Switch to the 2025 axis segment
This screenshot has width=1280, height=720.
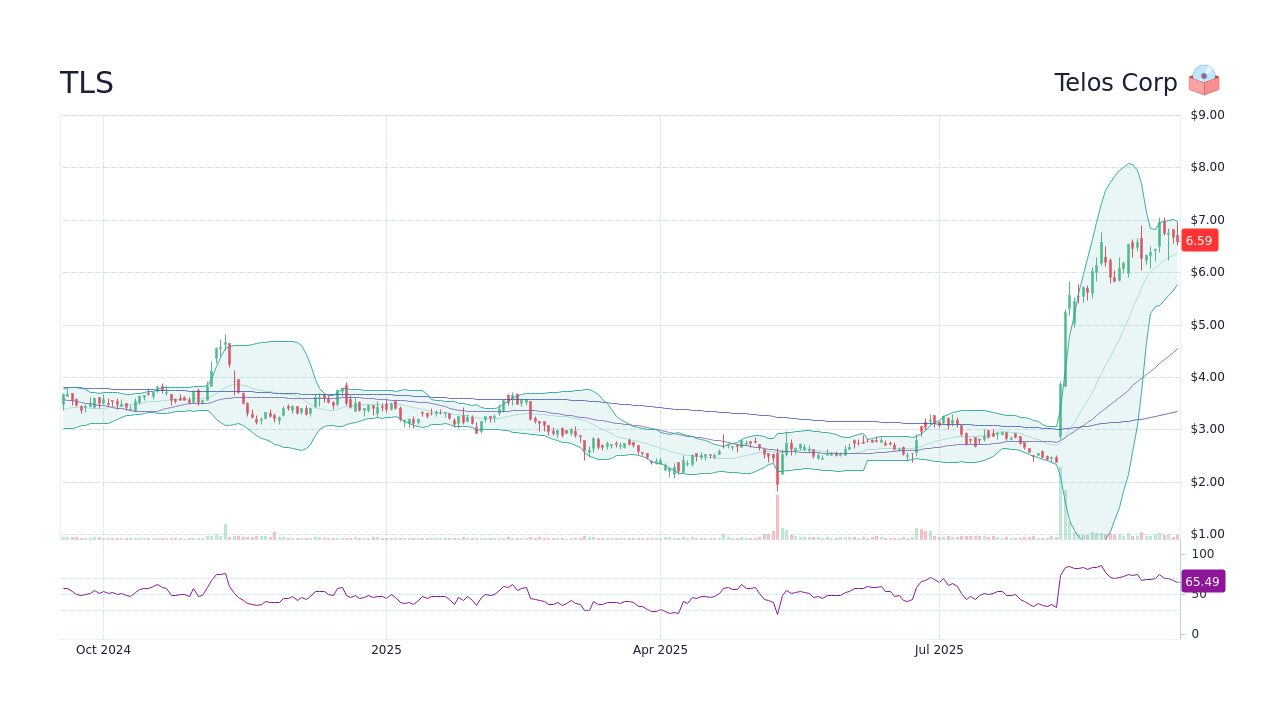tap(387, 649)
